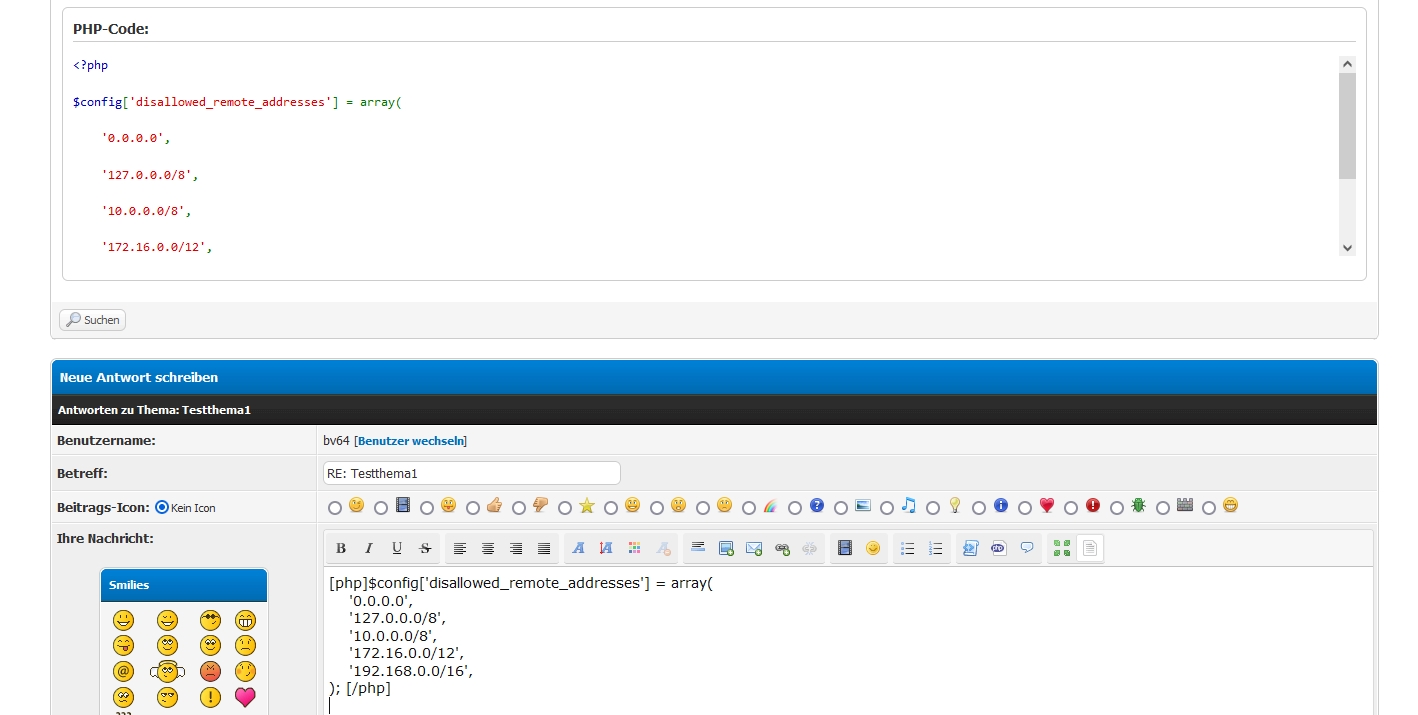Insert a code block
This screenshot has height=715, width=1418.
pos(970,548)
